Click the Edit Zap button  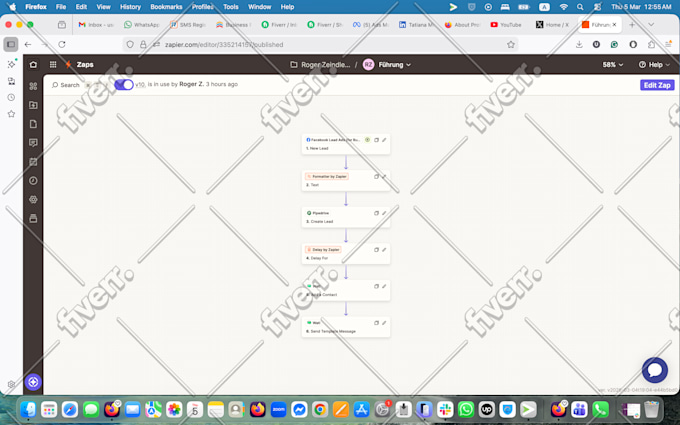(657, 85)
